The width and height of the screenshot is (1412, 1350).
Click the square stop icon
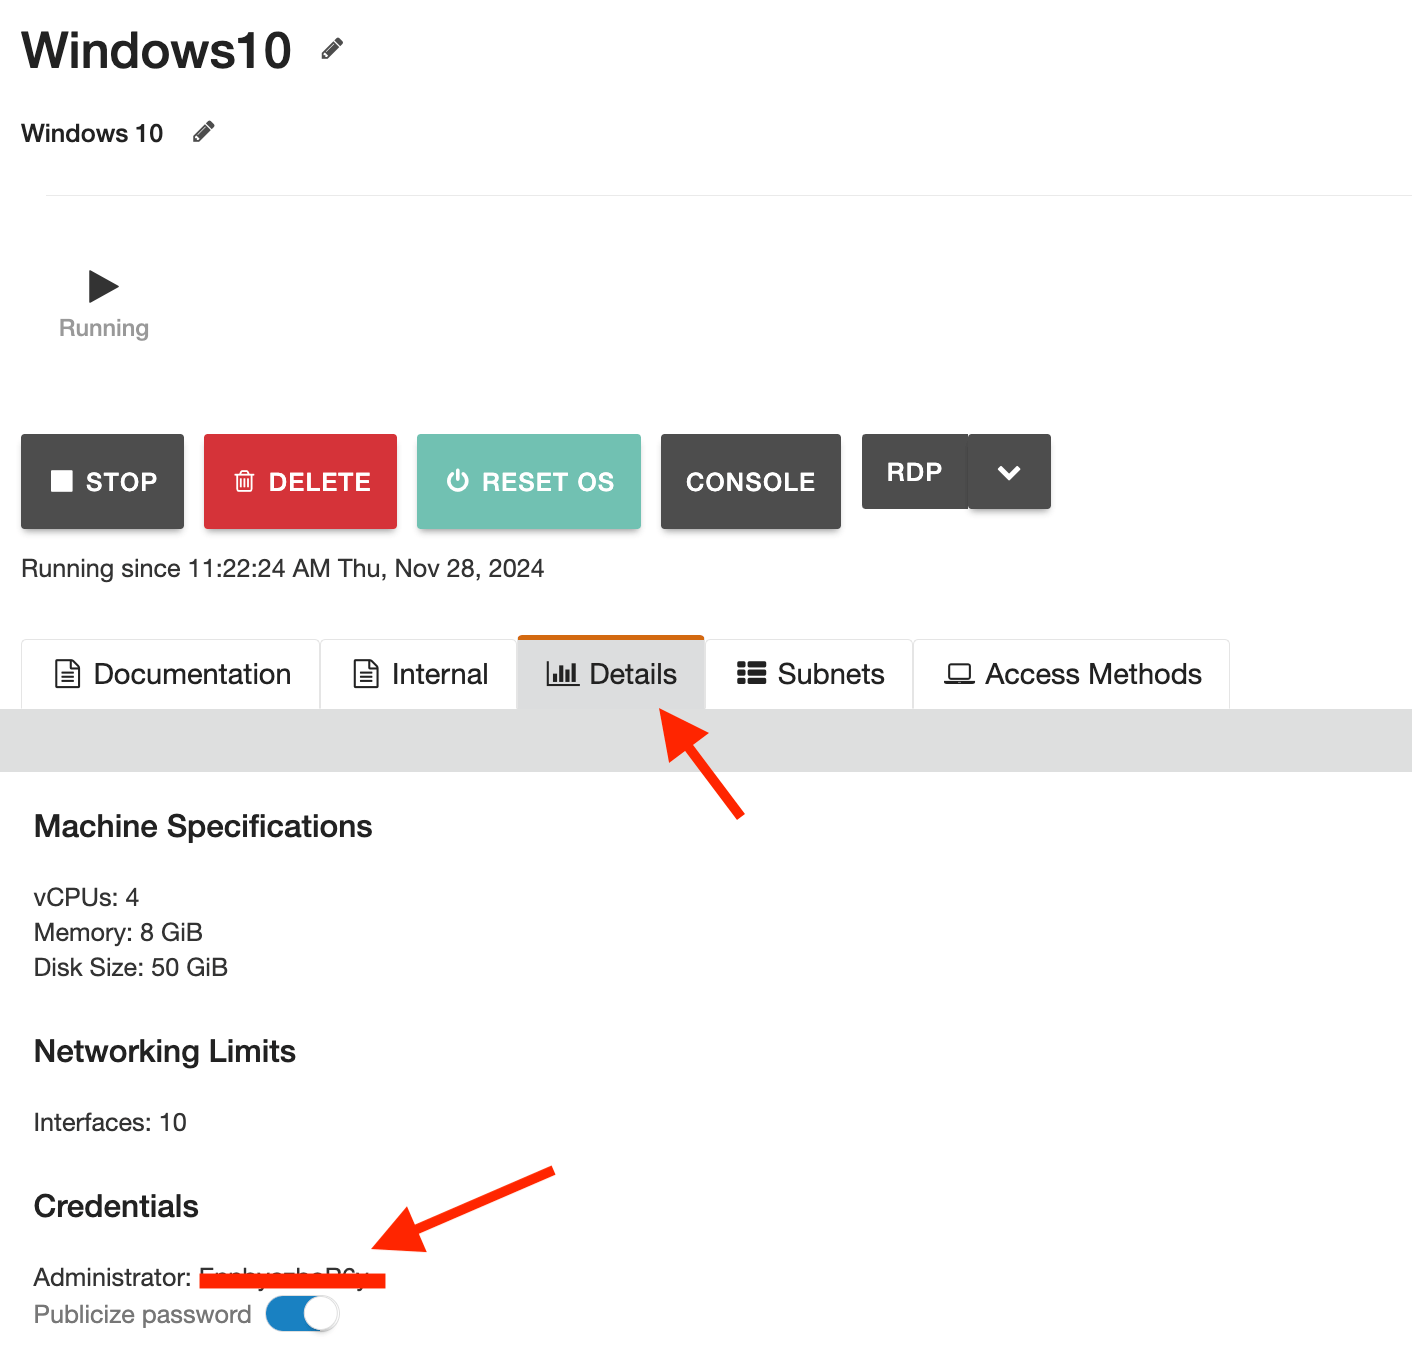pos(62,481)
